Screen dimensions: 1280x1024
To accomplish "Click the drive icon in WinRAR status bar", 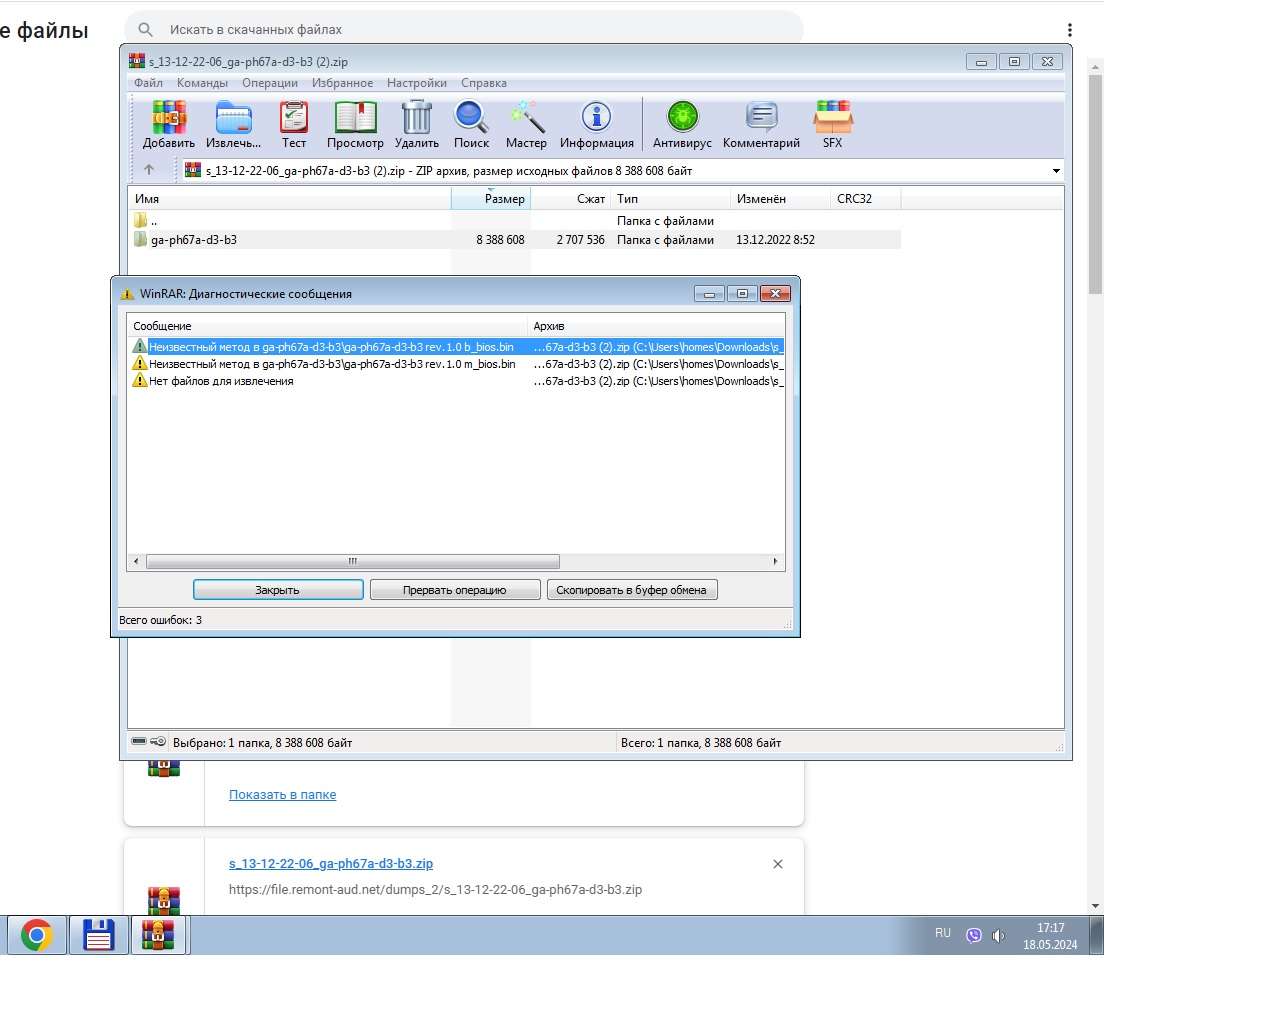I will point(139,742).
